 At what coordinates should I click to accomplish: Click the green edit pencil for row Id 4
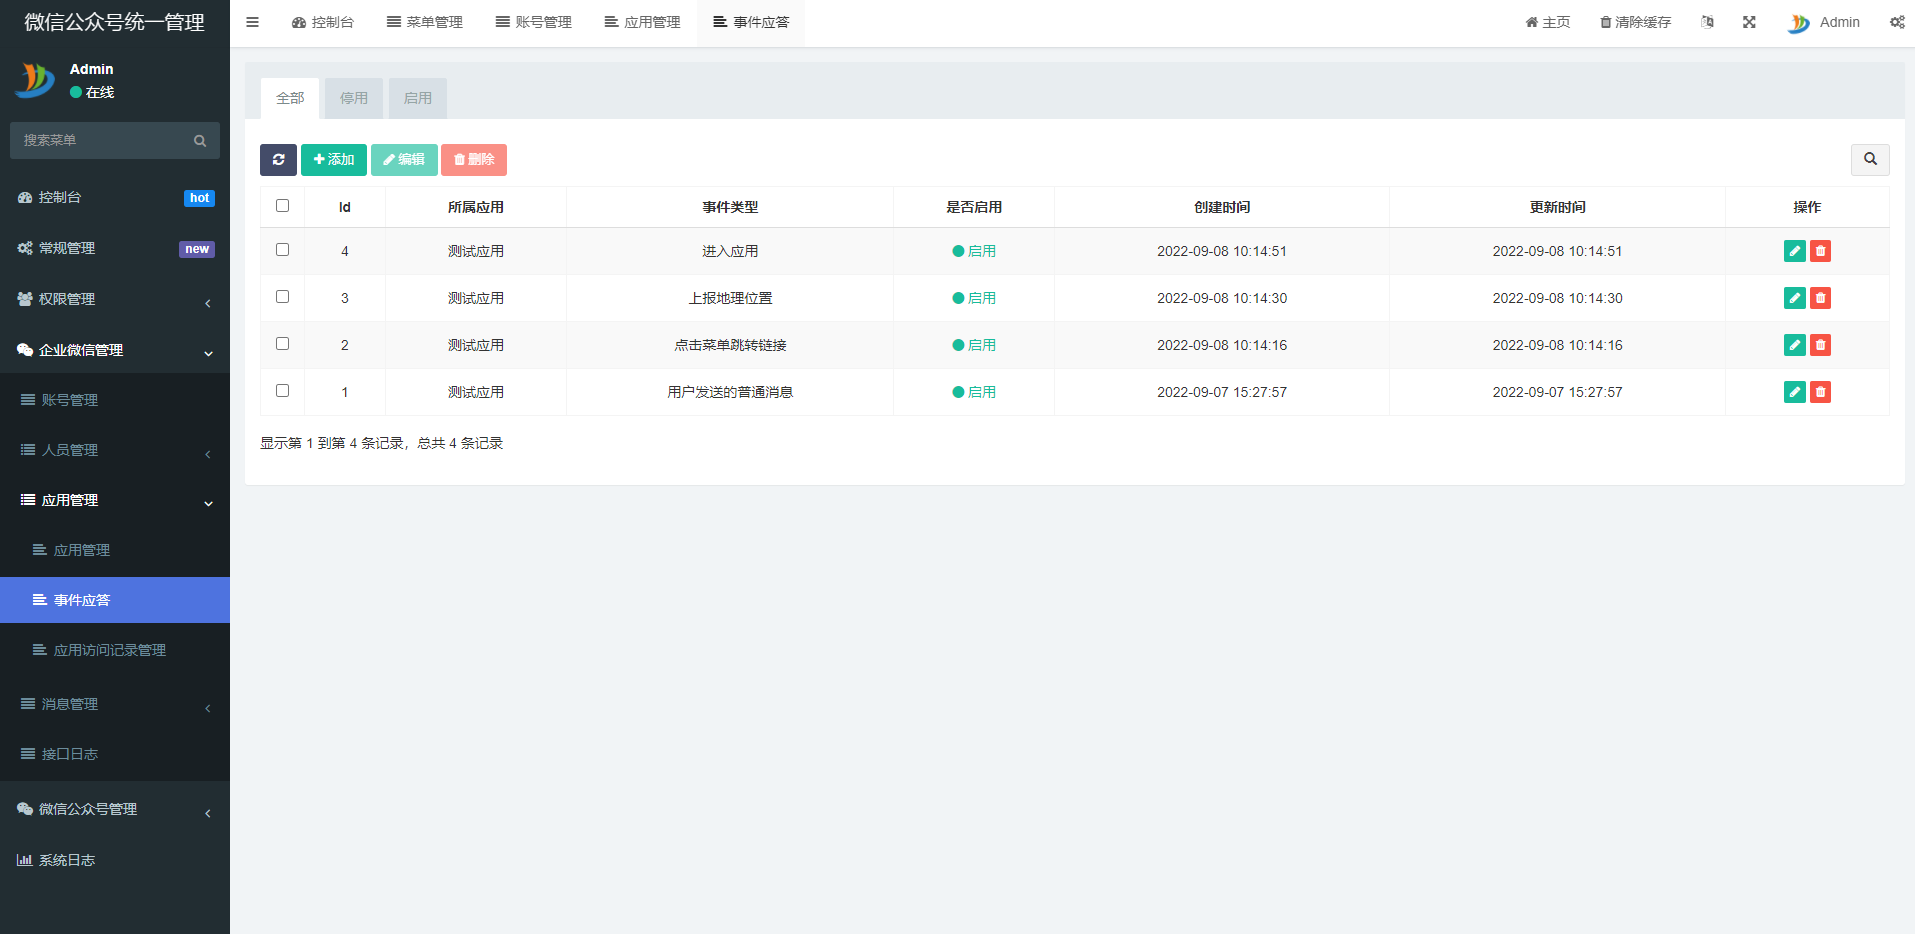(1794, 251)
